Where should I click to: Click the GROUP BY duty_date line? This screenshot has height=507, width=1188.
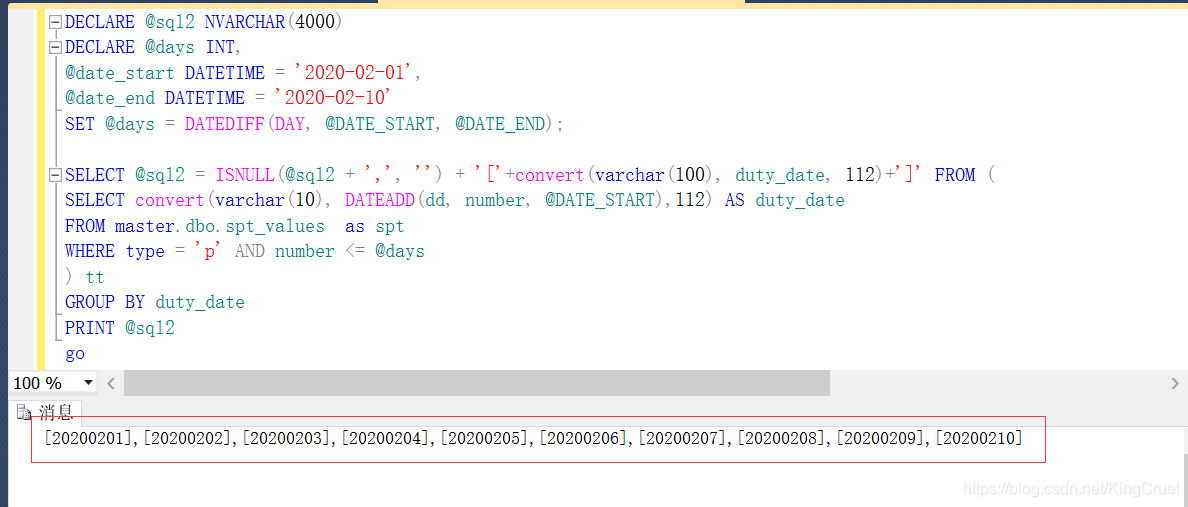coord(155,302)
